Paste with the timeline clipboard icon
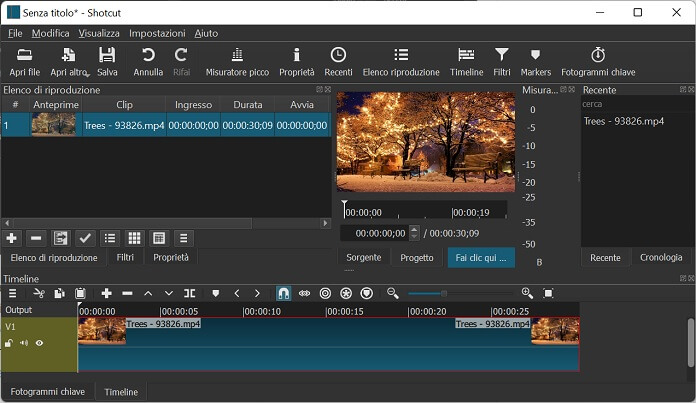 [80, 293]
